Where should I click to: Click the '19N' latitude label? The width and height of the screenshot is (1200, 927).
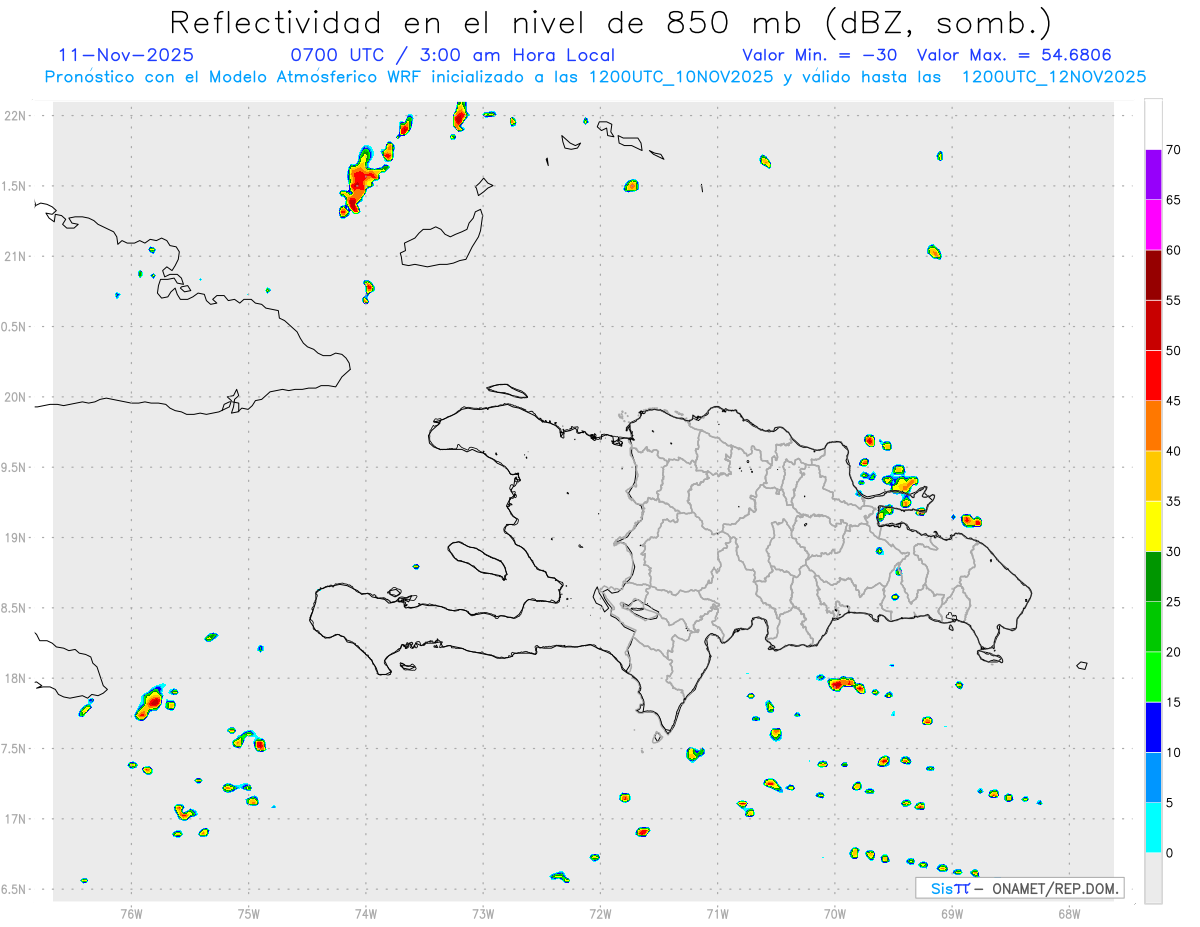(15, 538)
